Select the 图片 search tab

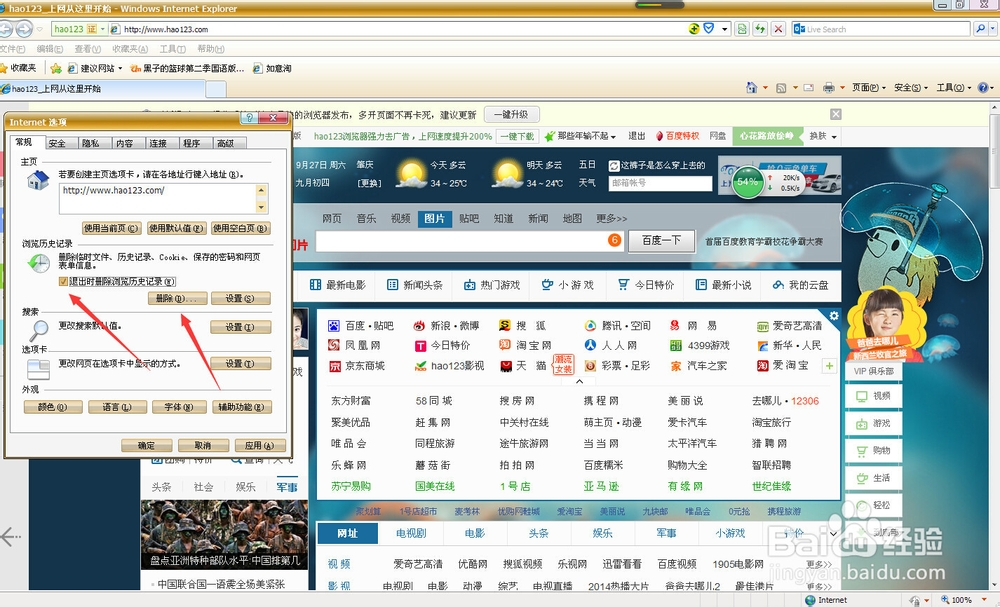pos(435,219)
